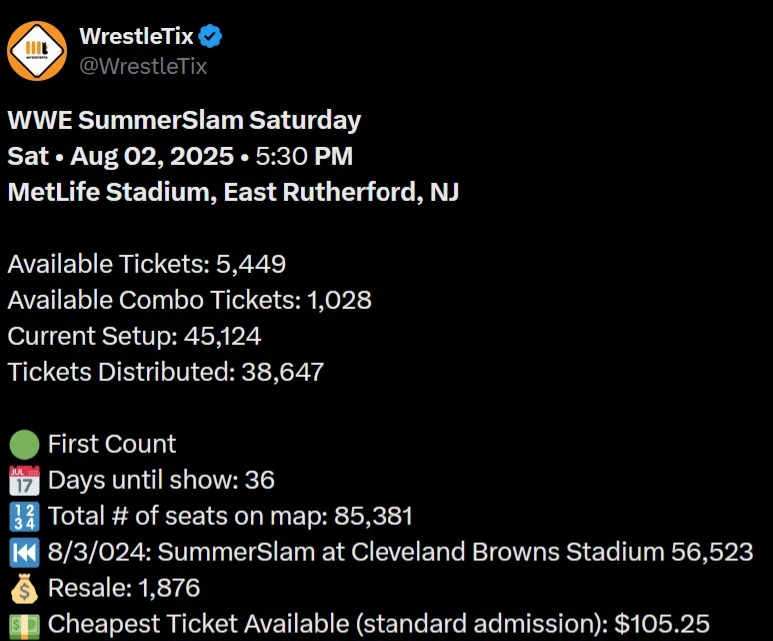Screen dimensions: 773x641
Task: Click the Available Combo Tickets line
Action: pos(190,300)
